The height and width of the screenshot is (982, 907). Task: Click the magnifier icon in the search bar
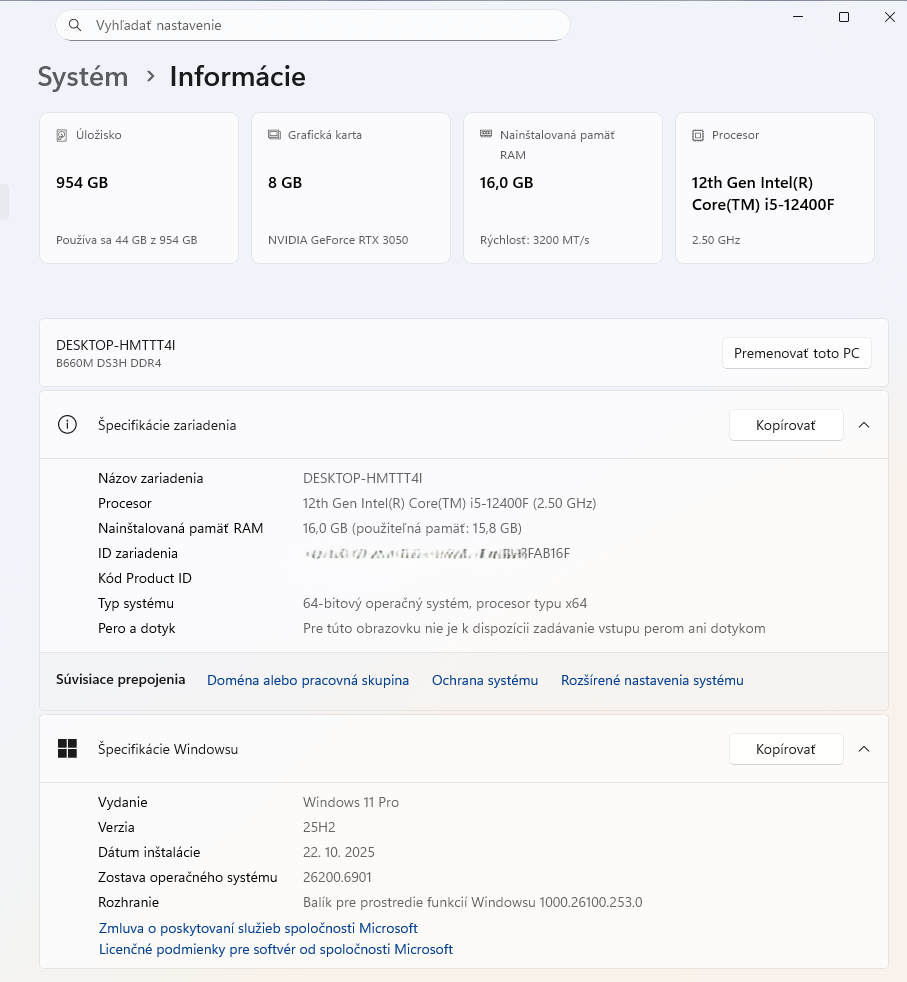(75, 25)
